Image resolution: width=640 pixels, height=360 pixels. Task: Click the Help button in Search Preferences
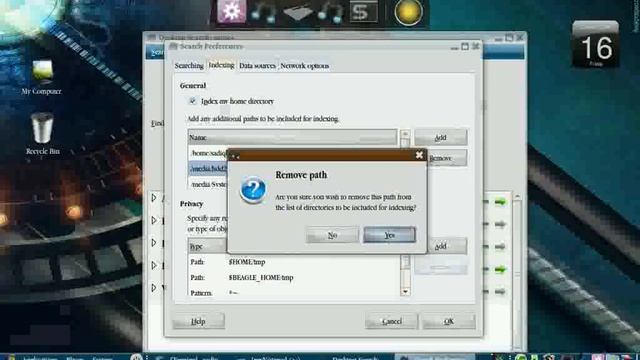(198, 321)
